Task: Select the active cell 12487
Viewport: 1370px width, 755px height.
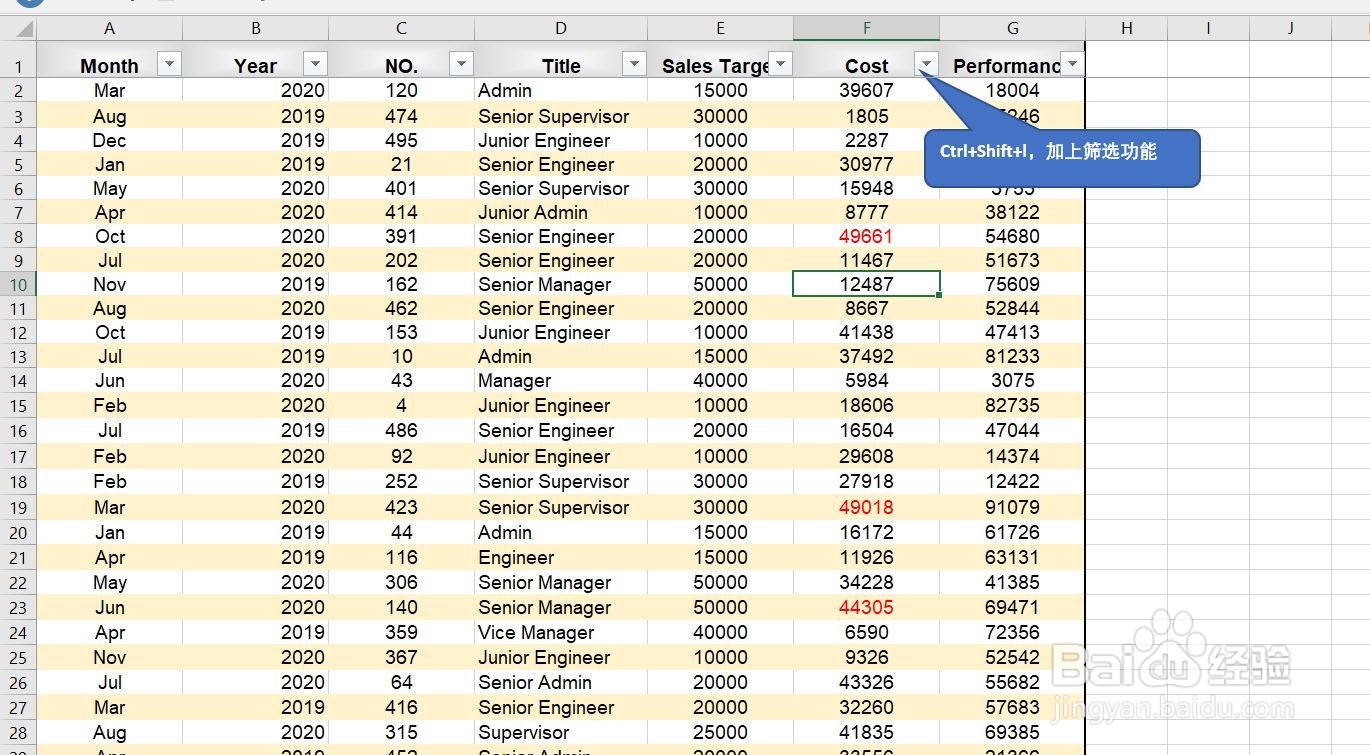Action: (x=866, y=284)
